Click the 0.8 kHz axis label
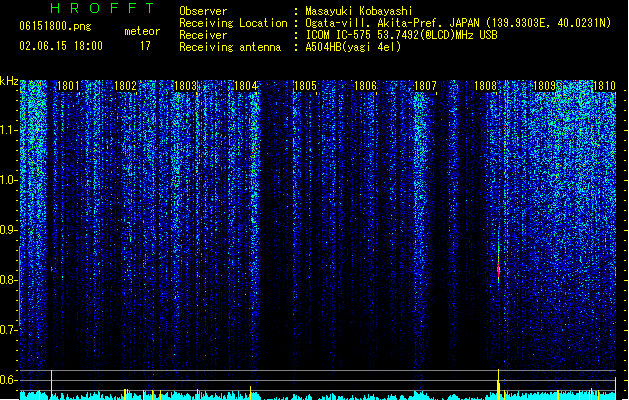 (x=8, y=280)
